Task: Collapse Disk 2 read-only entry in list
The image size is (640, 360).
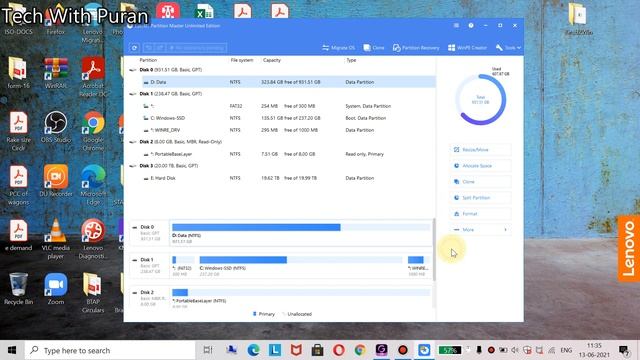Action: (x=132, y=142)
